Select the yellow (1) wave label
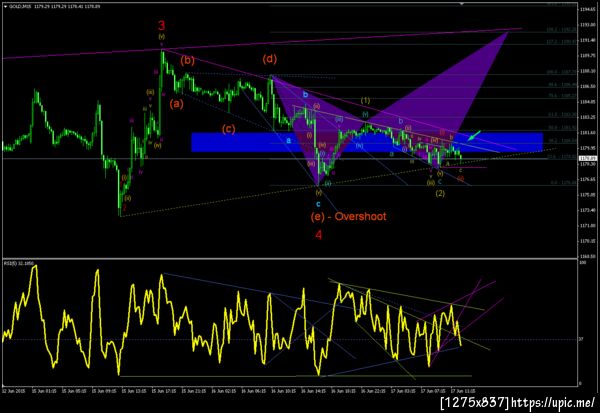Image resolution: width=600 pixels, height=413 pixels. pyautogui.click(x=365, y=101)
